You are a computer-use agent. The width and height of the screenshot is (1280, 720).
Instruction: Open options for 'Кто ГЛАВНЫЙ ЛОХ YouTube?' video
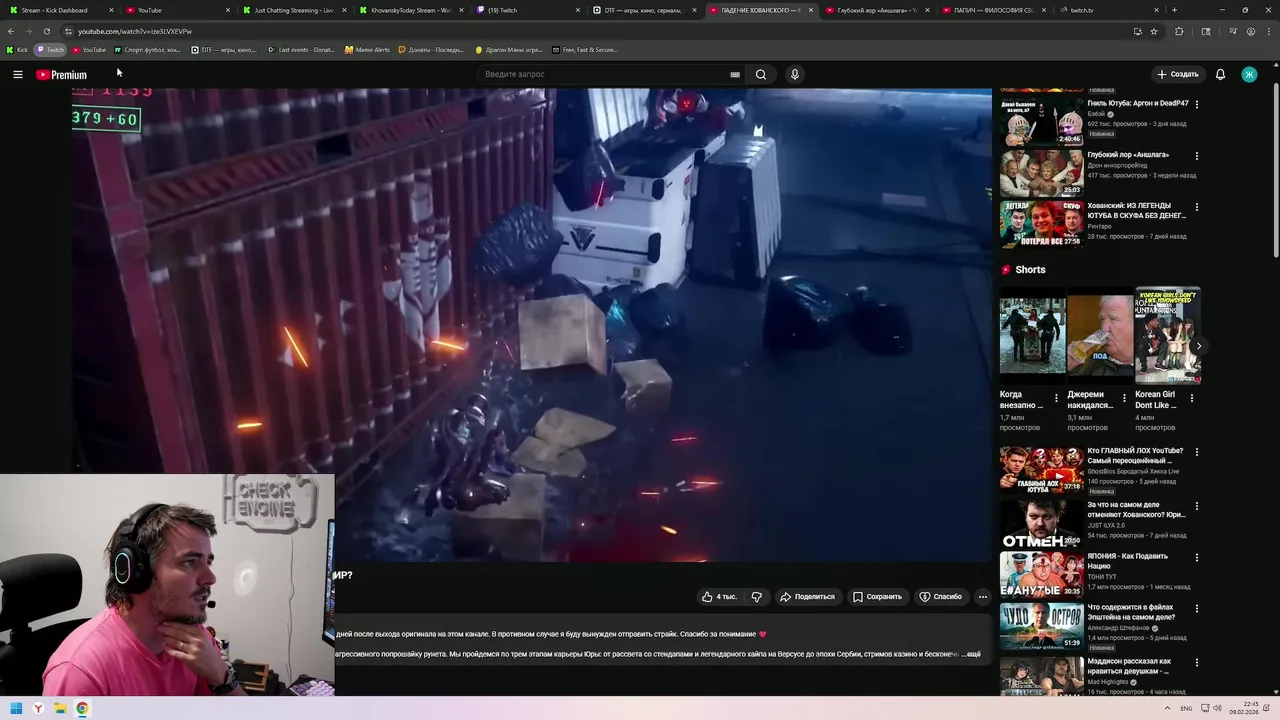click(1197, 452)
